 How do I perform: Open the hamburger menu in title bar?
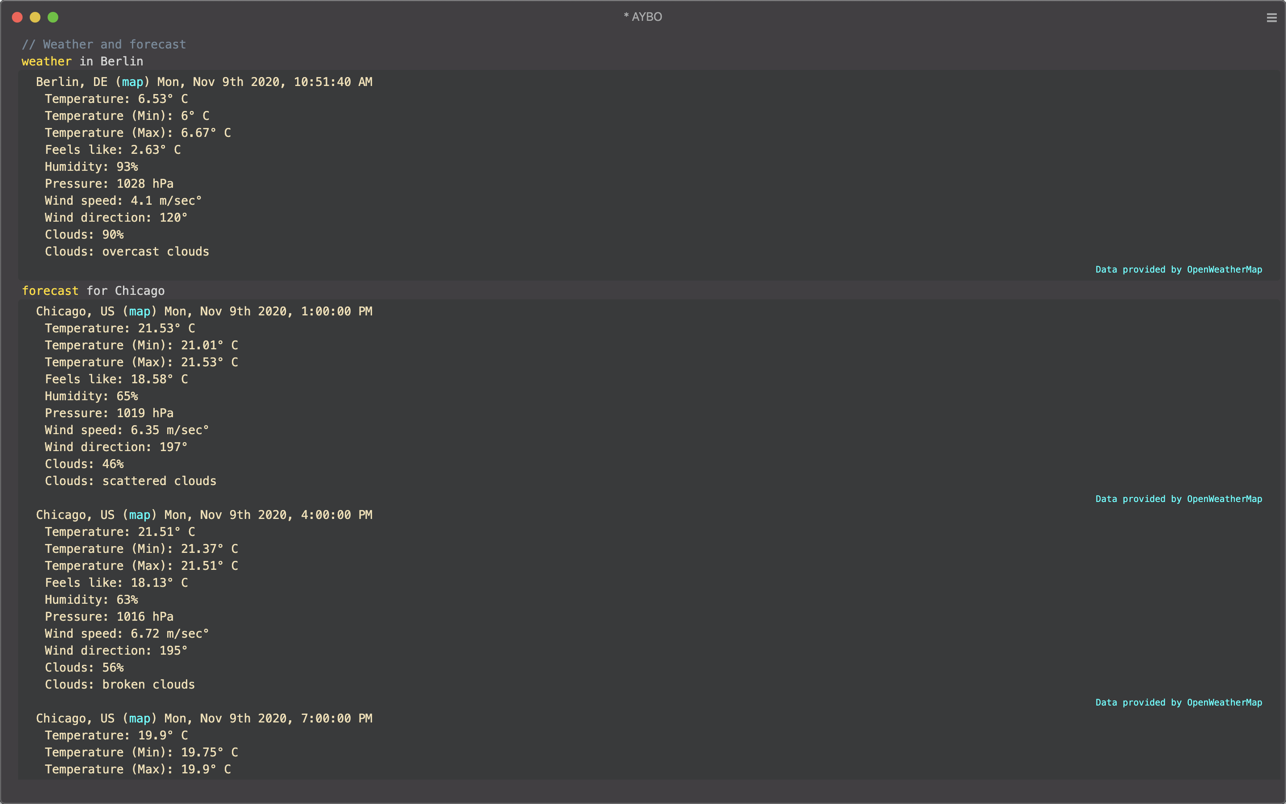1271,17
